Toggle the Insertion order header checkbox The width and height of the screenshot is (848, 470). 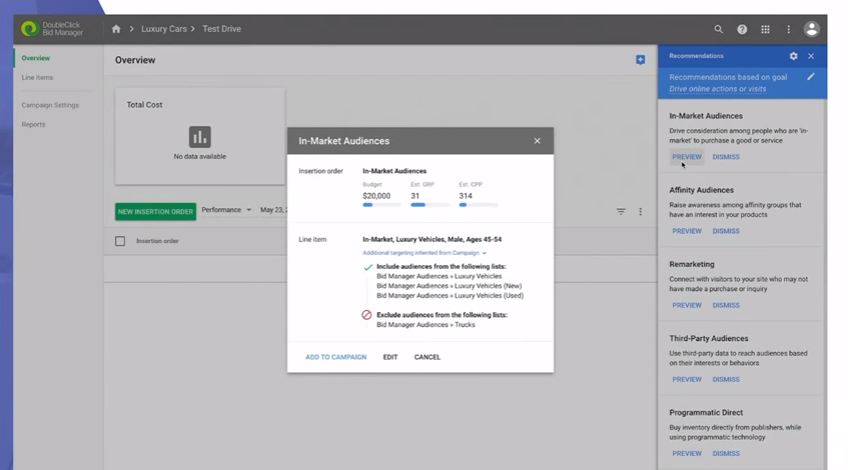click(120, 241)
